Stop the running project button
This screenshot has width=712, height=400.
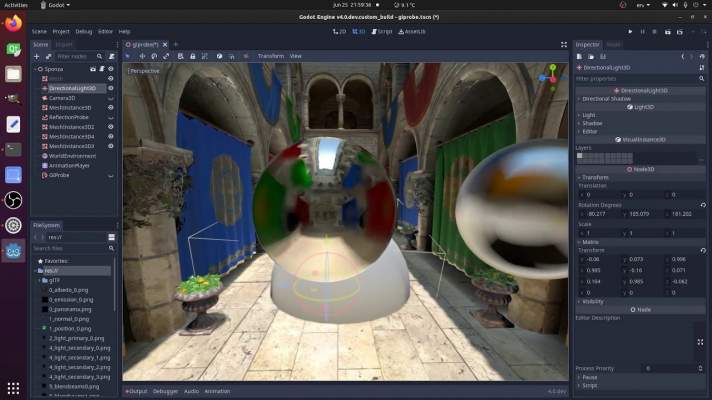(654, 32)
